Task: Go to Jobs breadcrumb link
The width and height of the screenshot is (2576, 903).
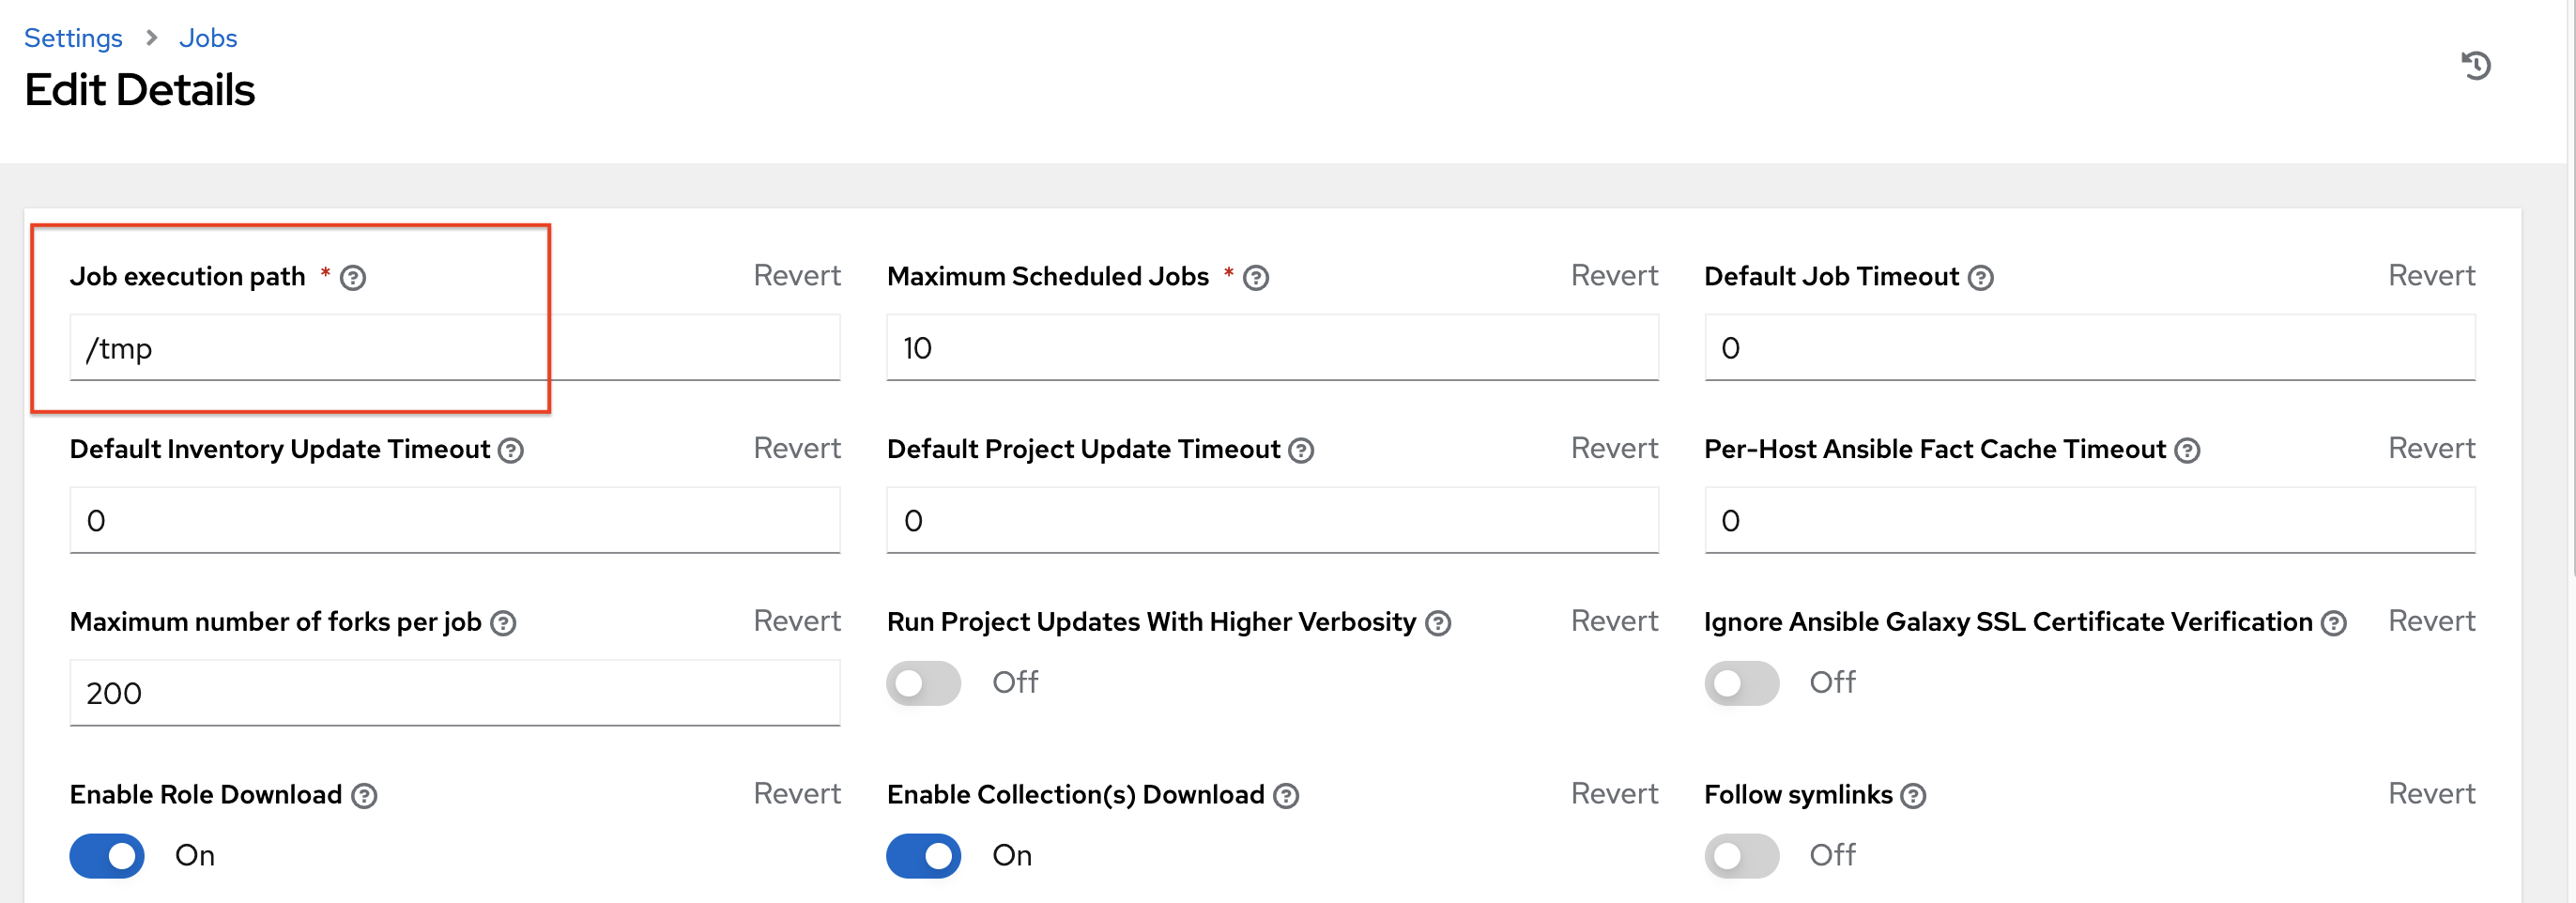Action: (x=208, y=38)
